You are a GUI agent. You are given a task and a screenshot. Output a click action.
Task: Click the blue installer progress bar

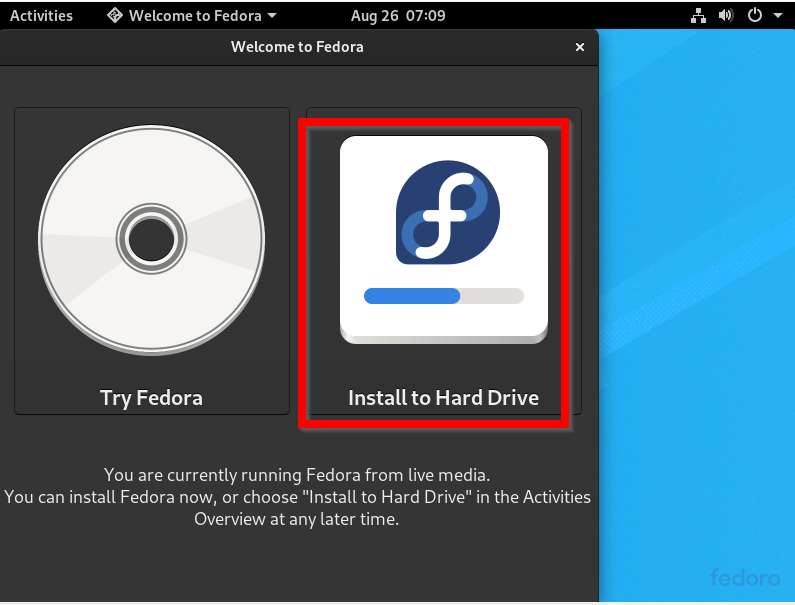coord(444,296)
